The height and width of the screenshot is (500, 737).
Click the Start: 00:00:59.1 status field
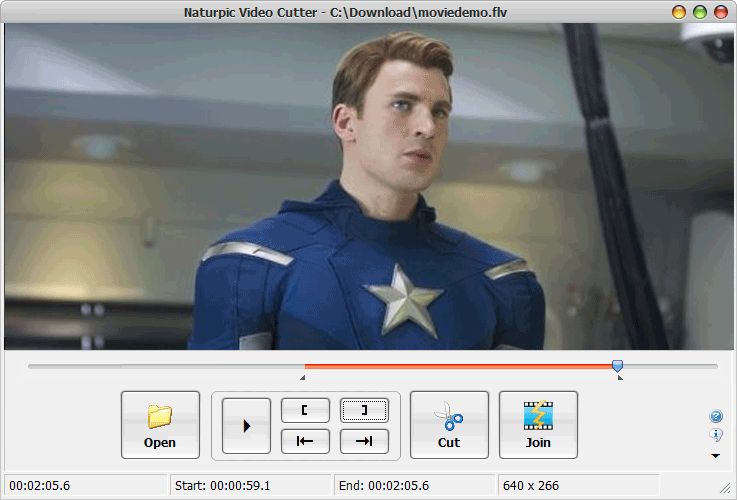pos(249,485)
